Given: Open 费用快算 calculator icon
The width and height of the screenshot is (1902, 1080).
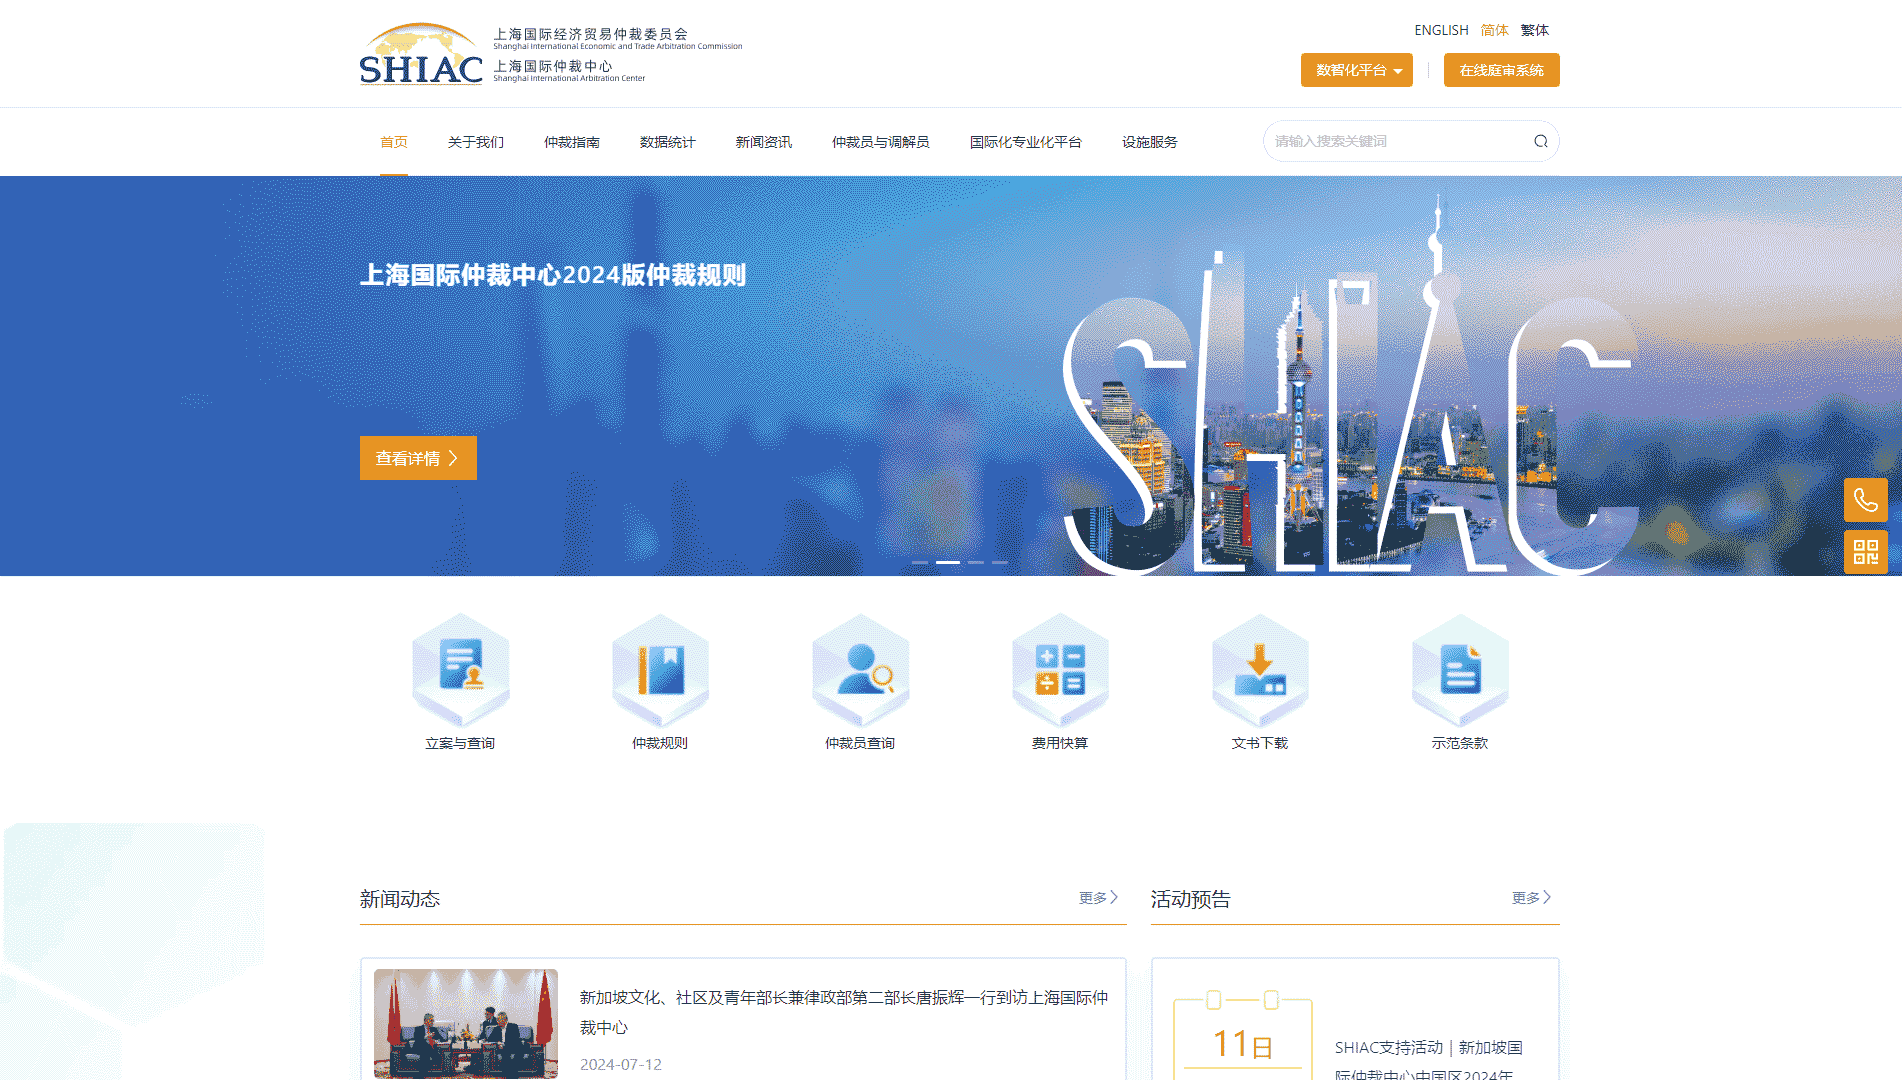Looking at the screenshot, I should (x=1060, y=670).
